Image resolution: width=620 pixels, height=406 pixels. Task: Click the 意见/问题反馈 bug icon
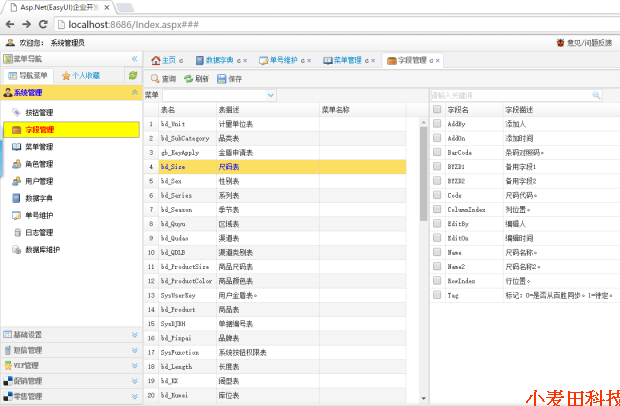pyautogui.click(x=560, y=43)
